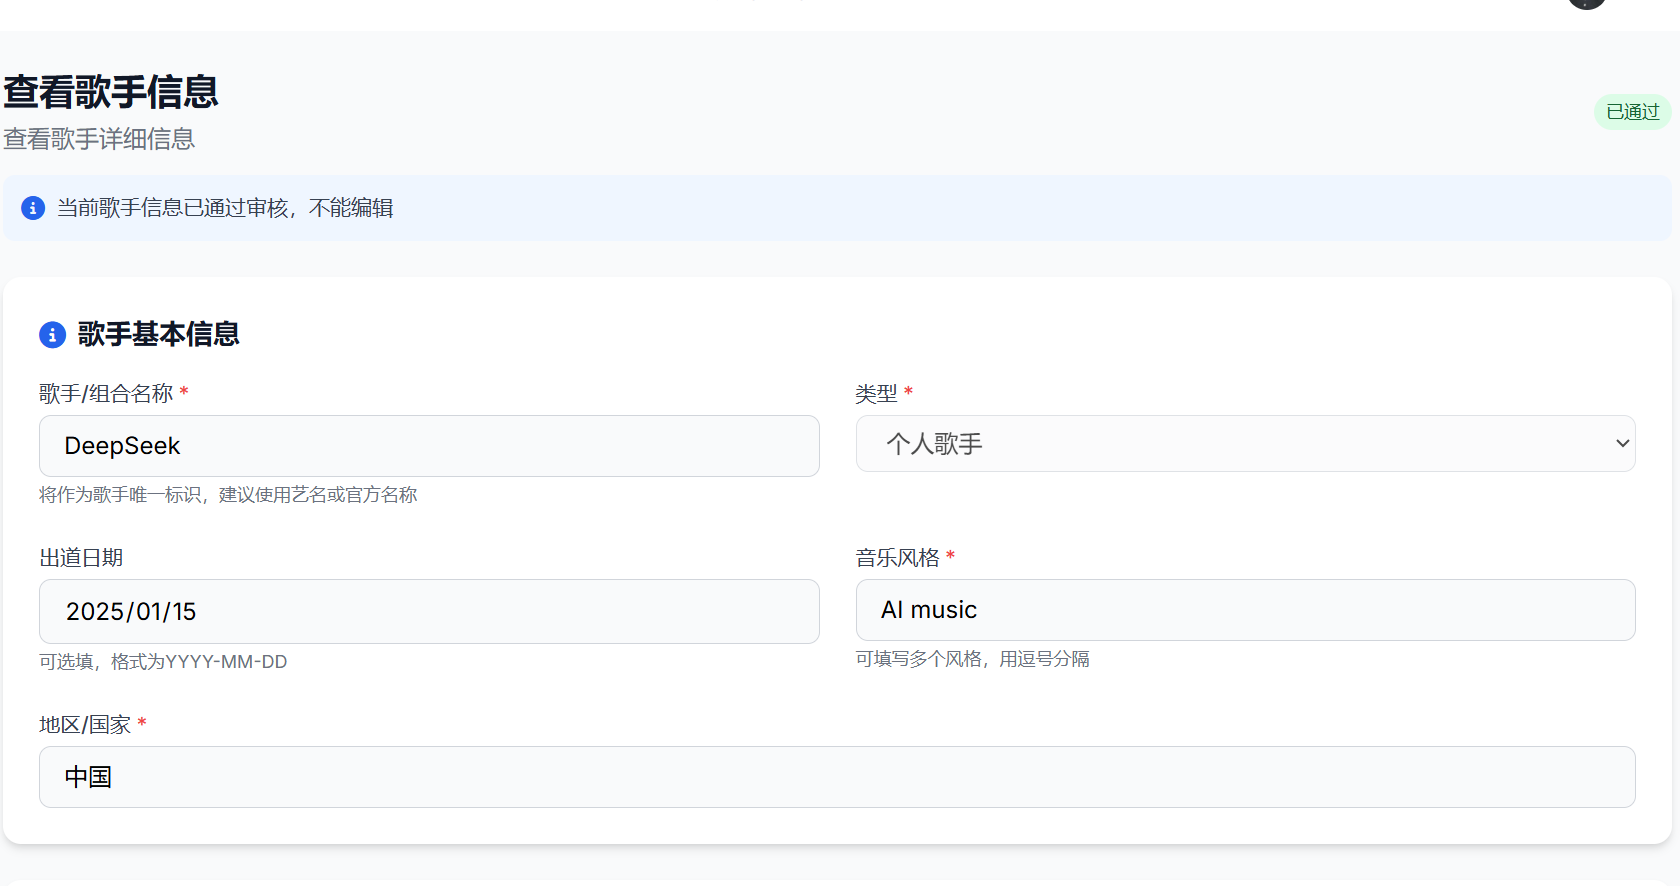Viewport: 1680px width, 886px height.
Task: Click the 音乐风格 field containing AI music
Action: [x=1245, y=610]
